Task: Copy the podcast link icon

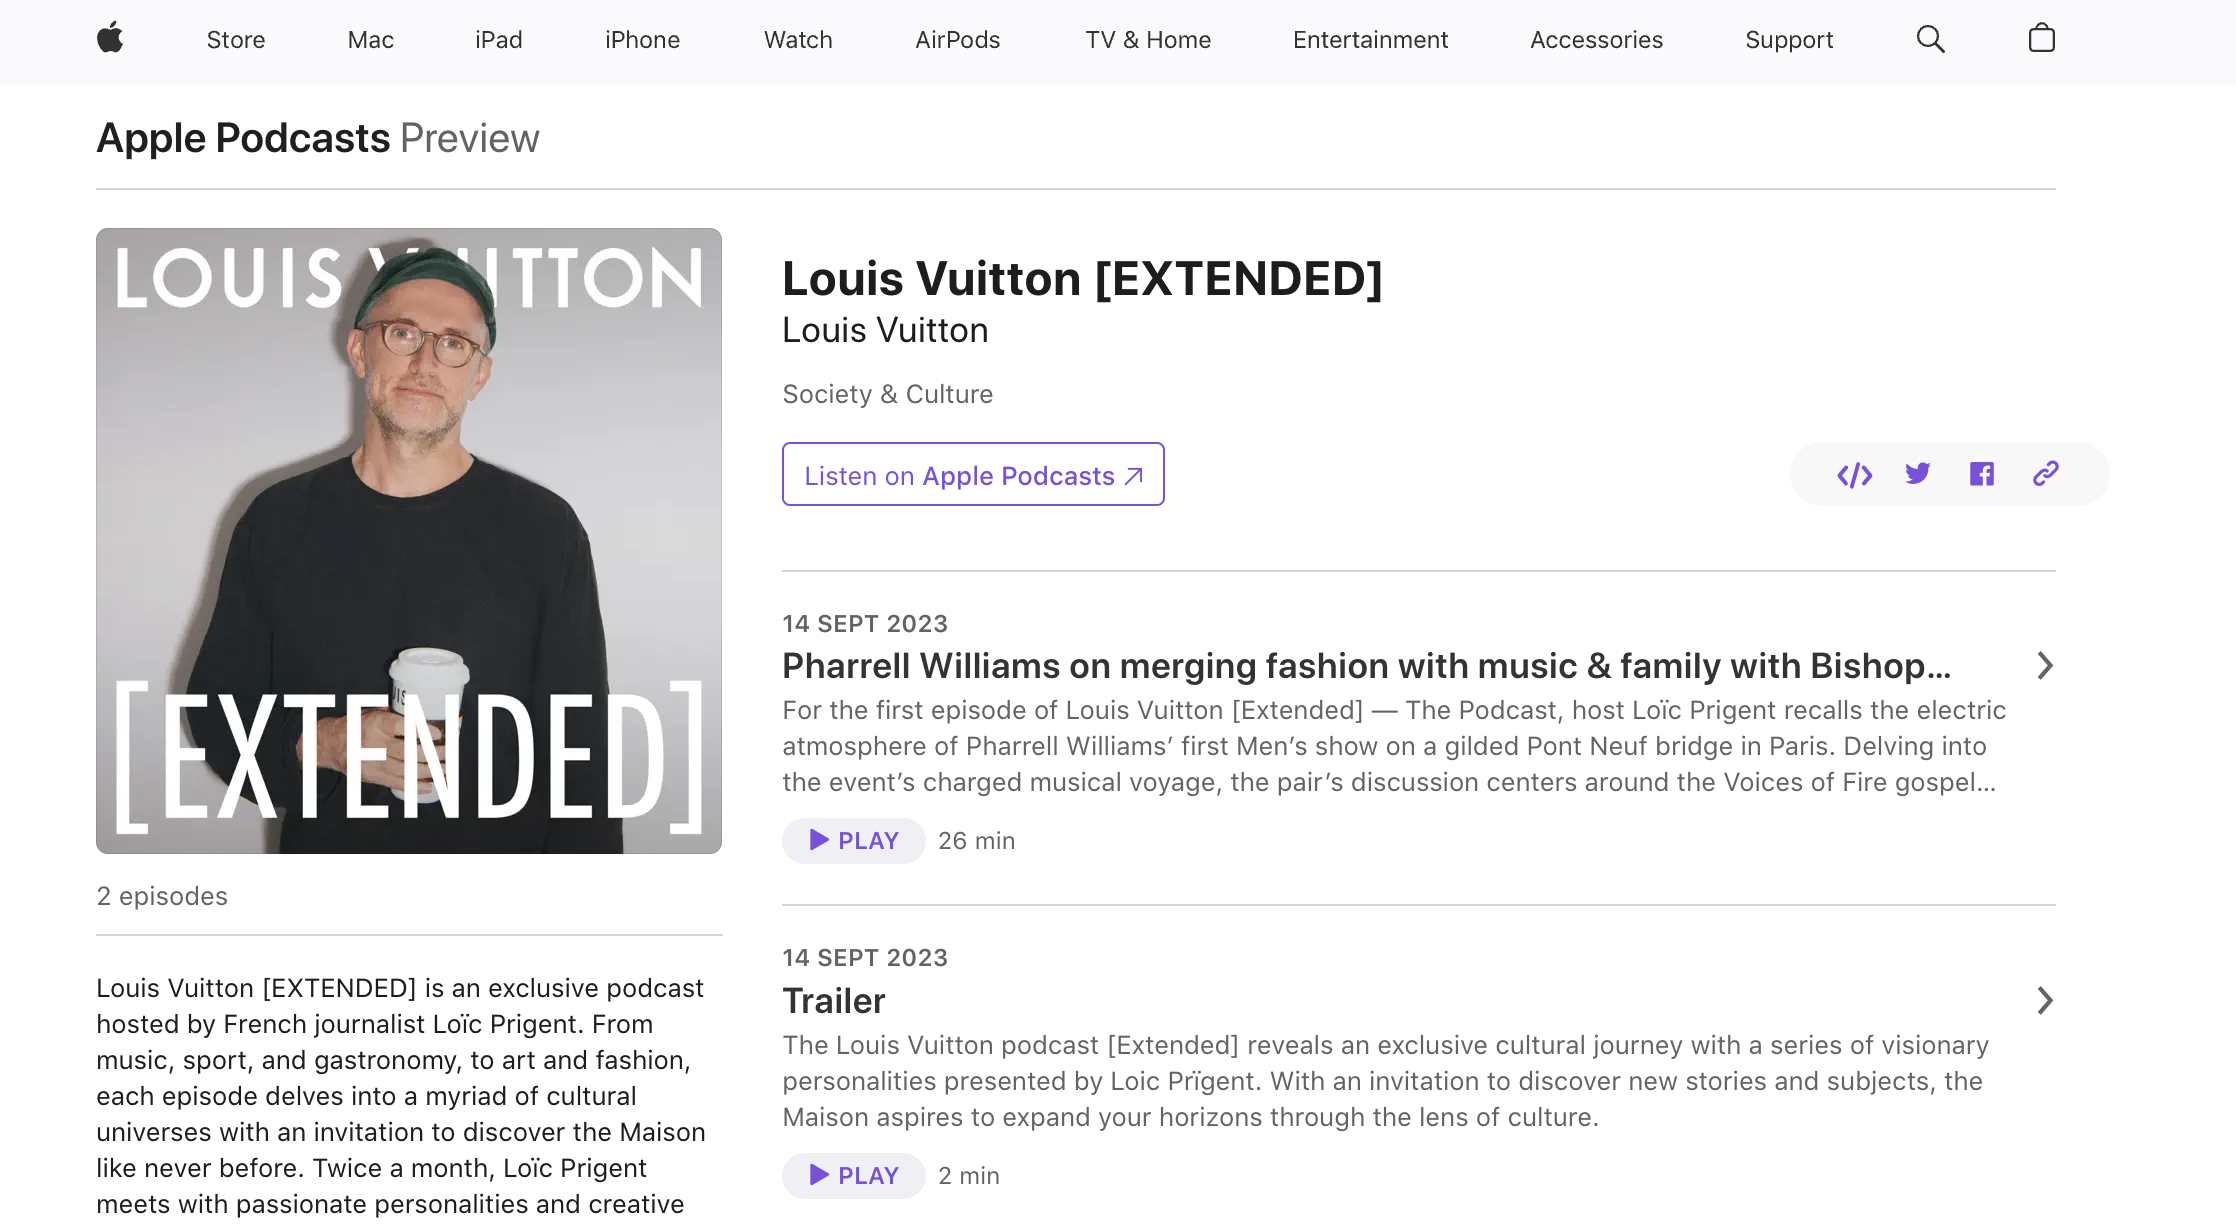Action: (x=2045, y=474)
